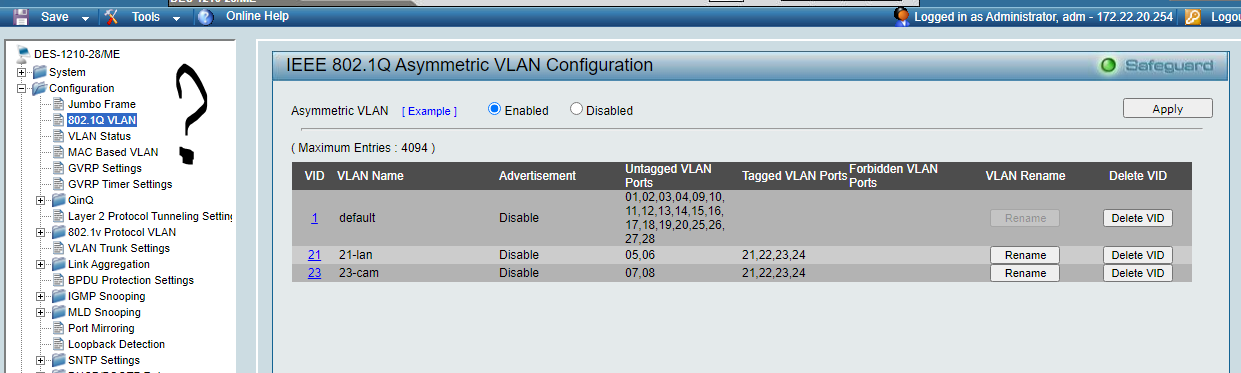Collapse the Configuration tree node
Screen dimensions: 1241x373
(23, 88)
